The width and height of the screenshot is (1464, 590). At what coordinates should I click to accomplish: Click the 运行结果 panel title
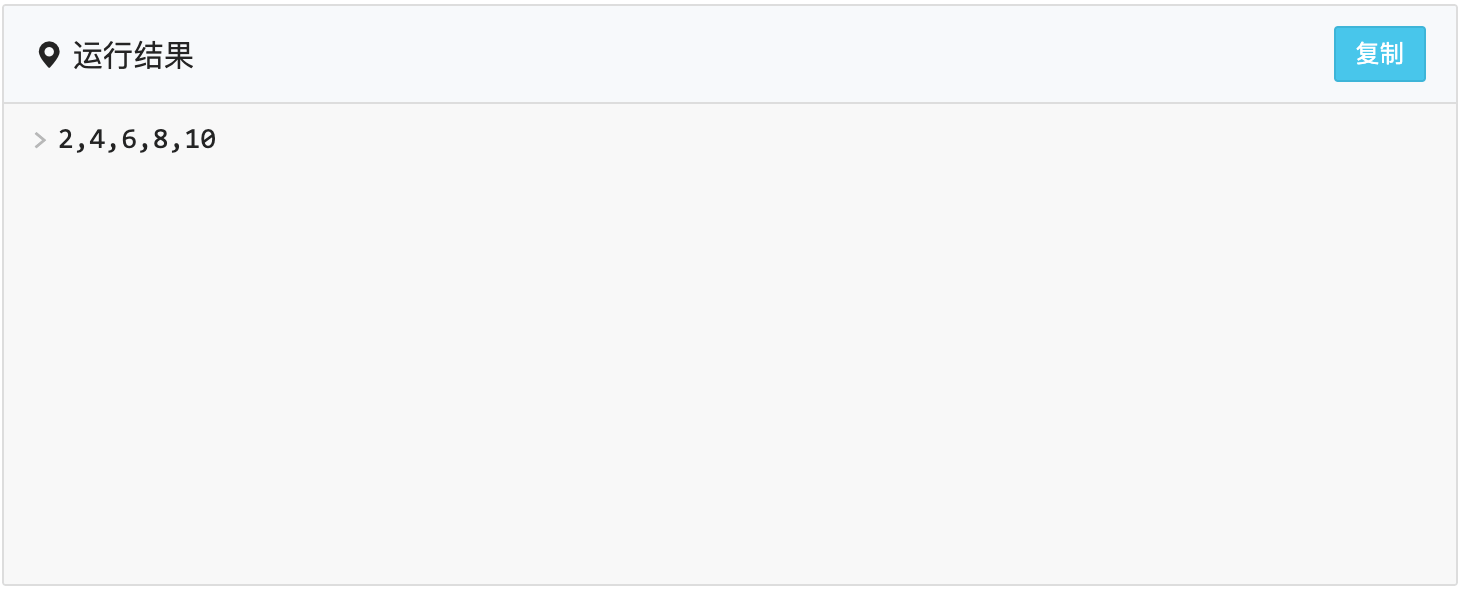pos(133,55)
